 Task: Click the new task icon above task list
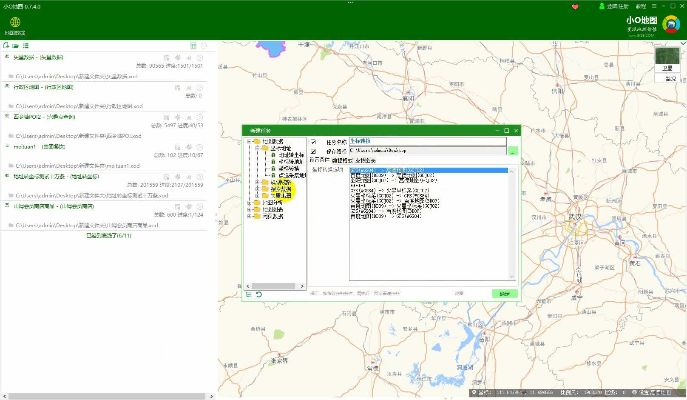(x=6, y=46)
